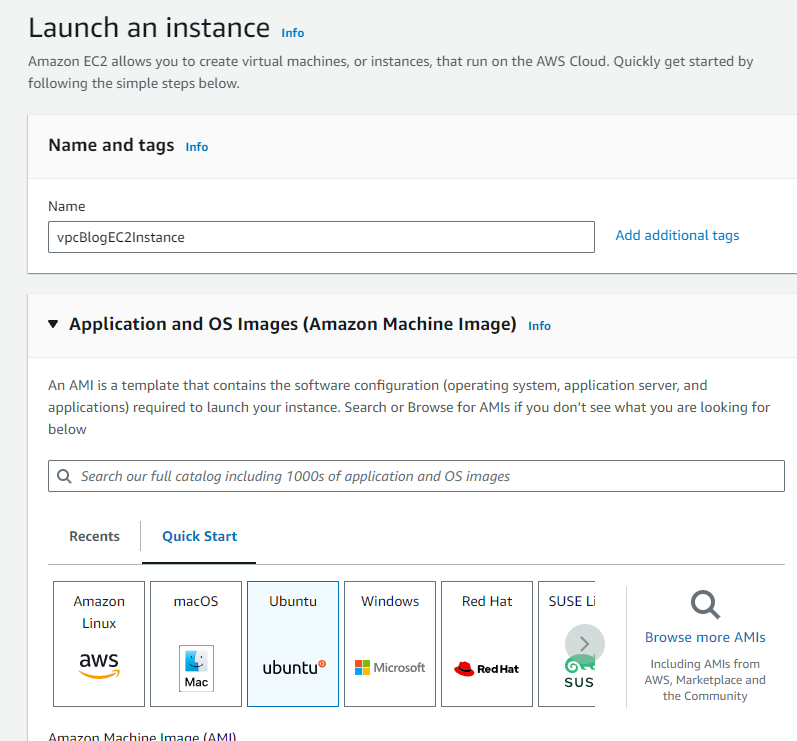Open the Browse more AMIs link
Image resolution: width=797 pixels, height=741 pixels.
click(x=705, y=637)
